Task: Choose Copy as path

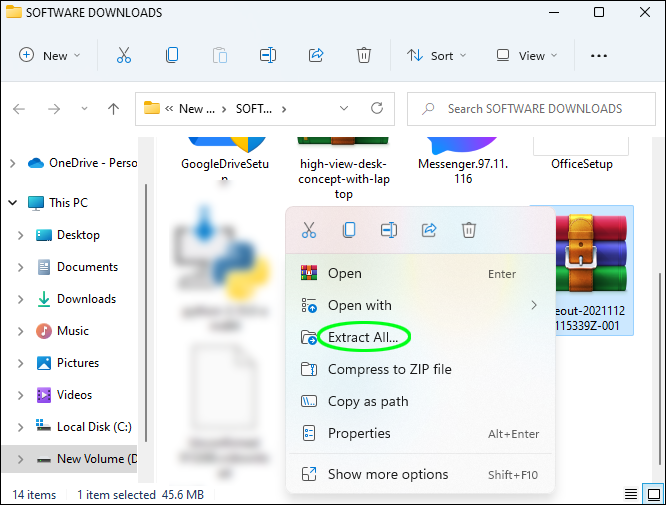Action: point(420,401)
